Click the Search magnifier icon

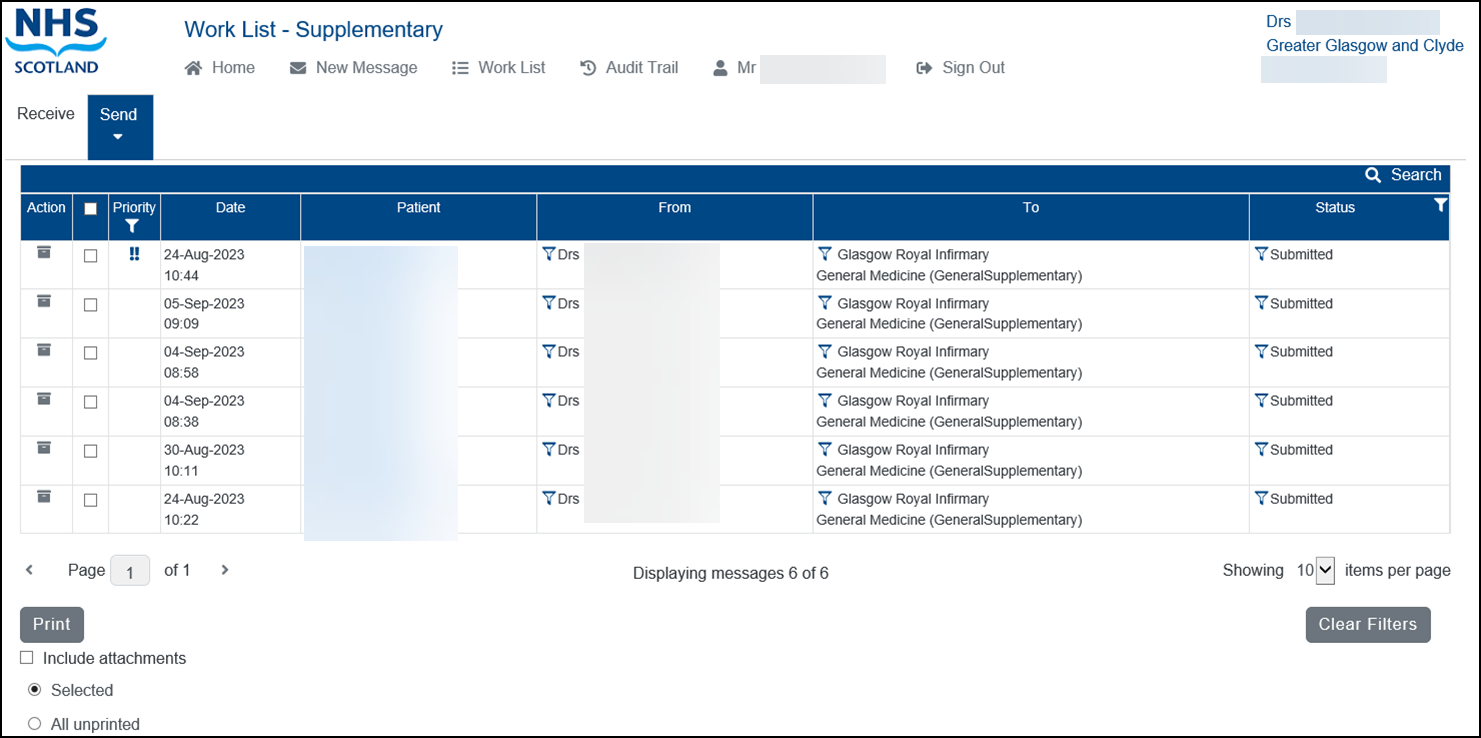[1373, 176]
